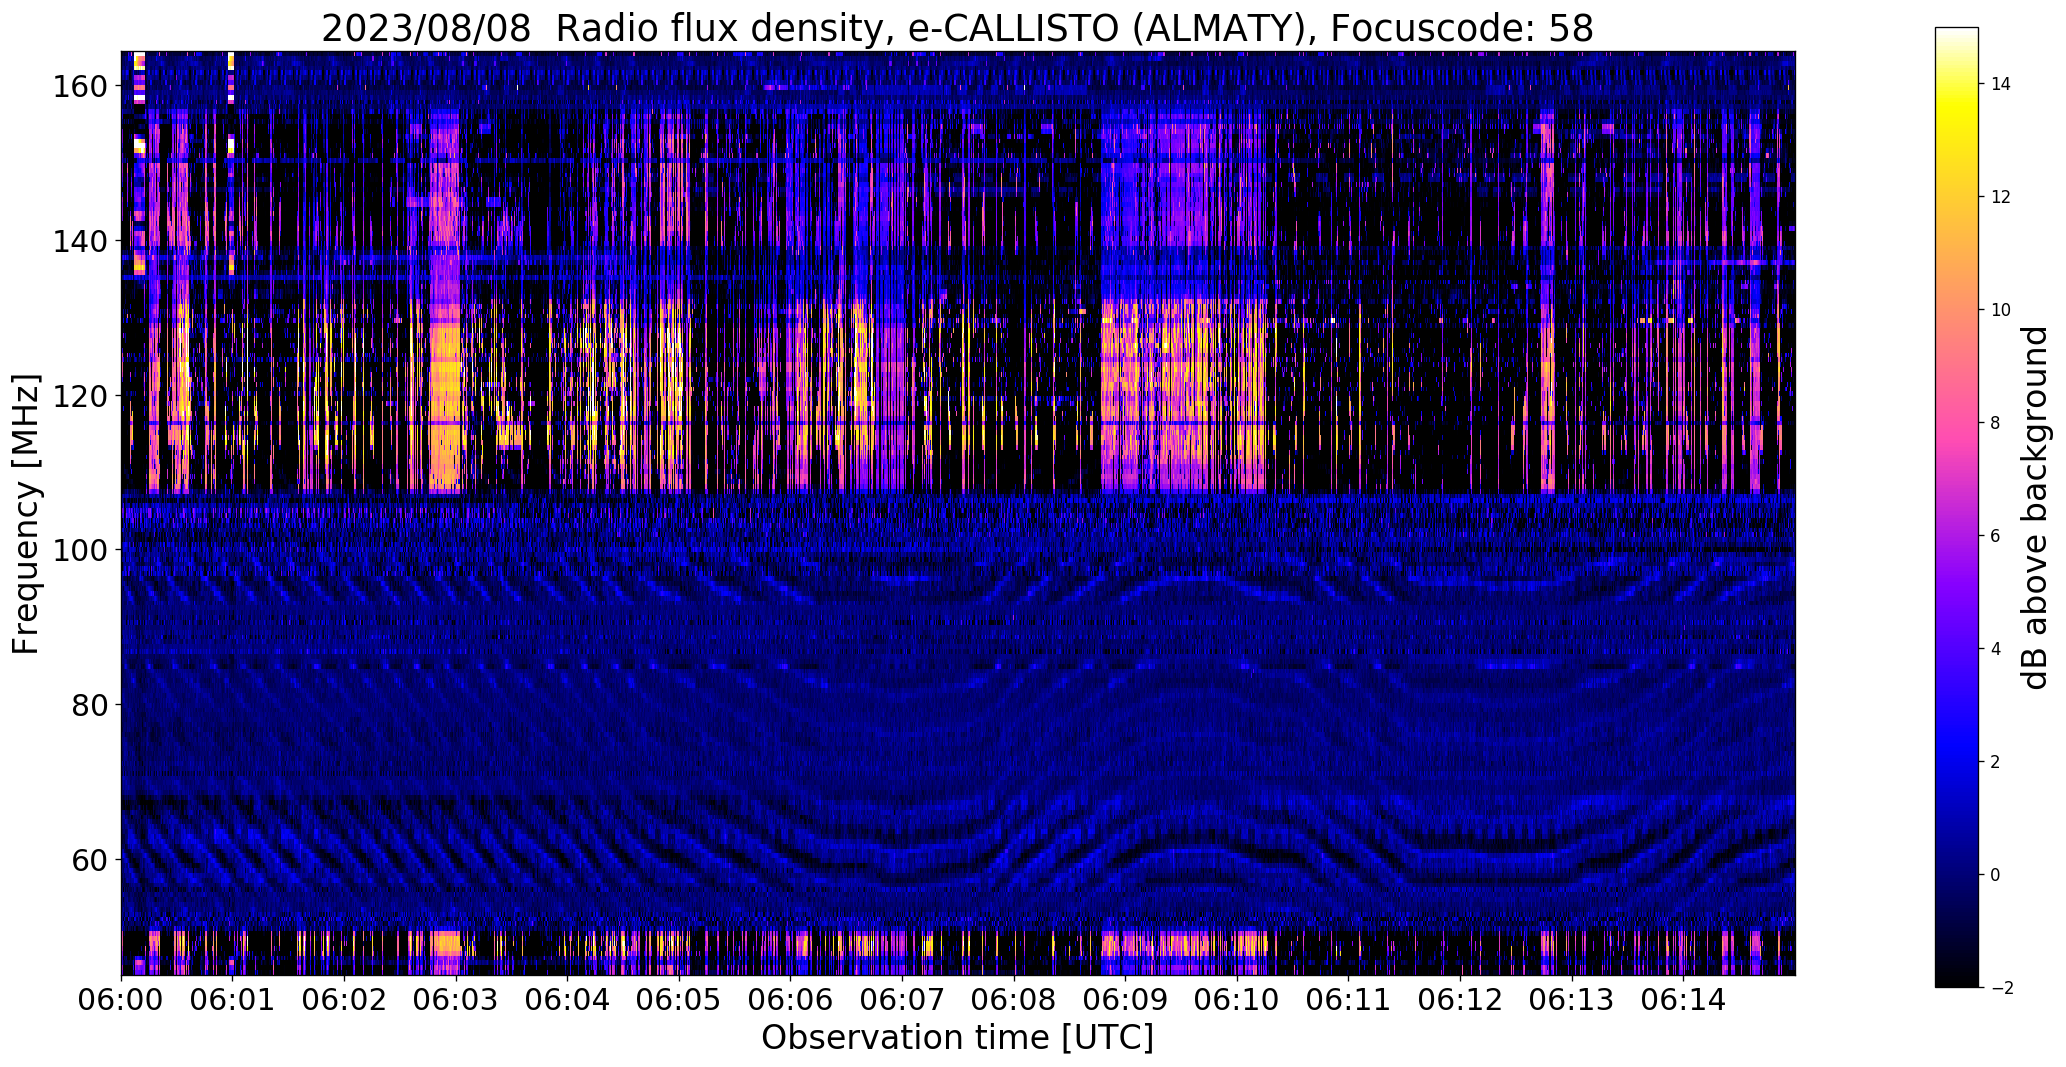Click the colorbar gradient strip

1956,507
